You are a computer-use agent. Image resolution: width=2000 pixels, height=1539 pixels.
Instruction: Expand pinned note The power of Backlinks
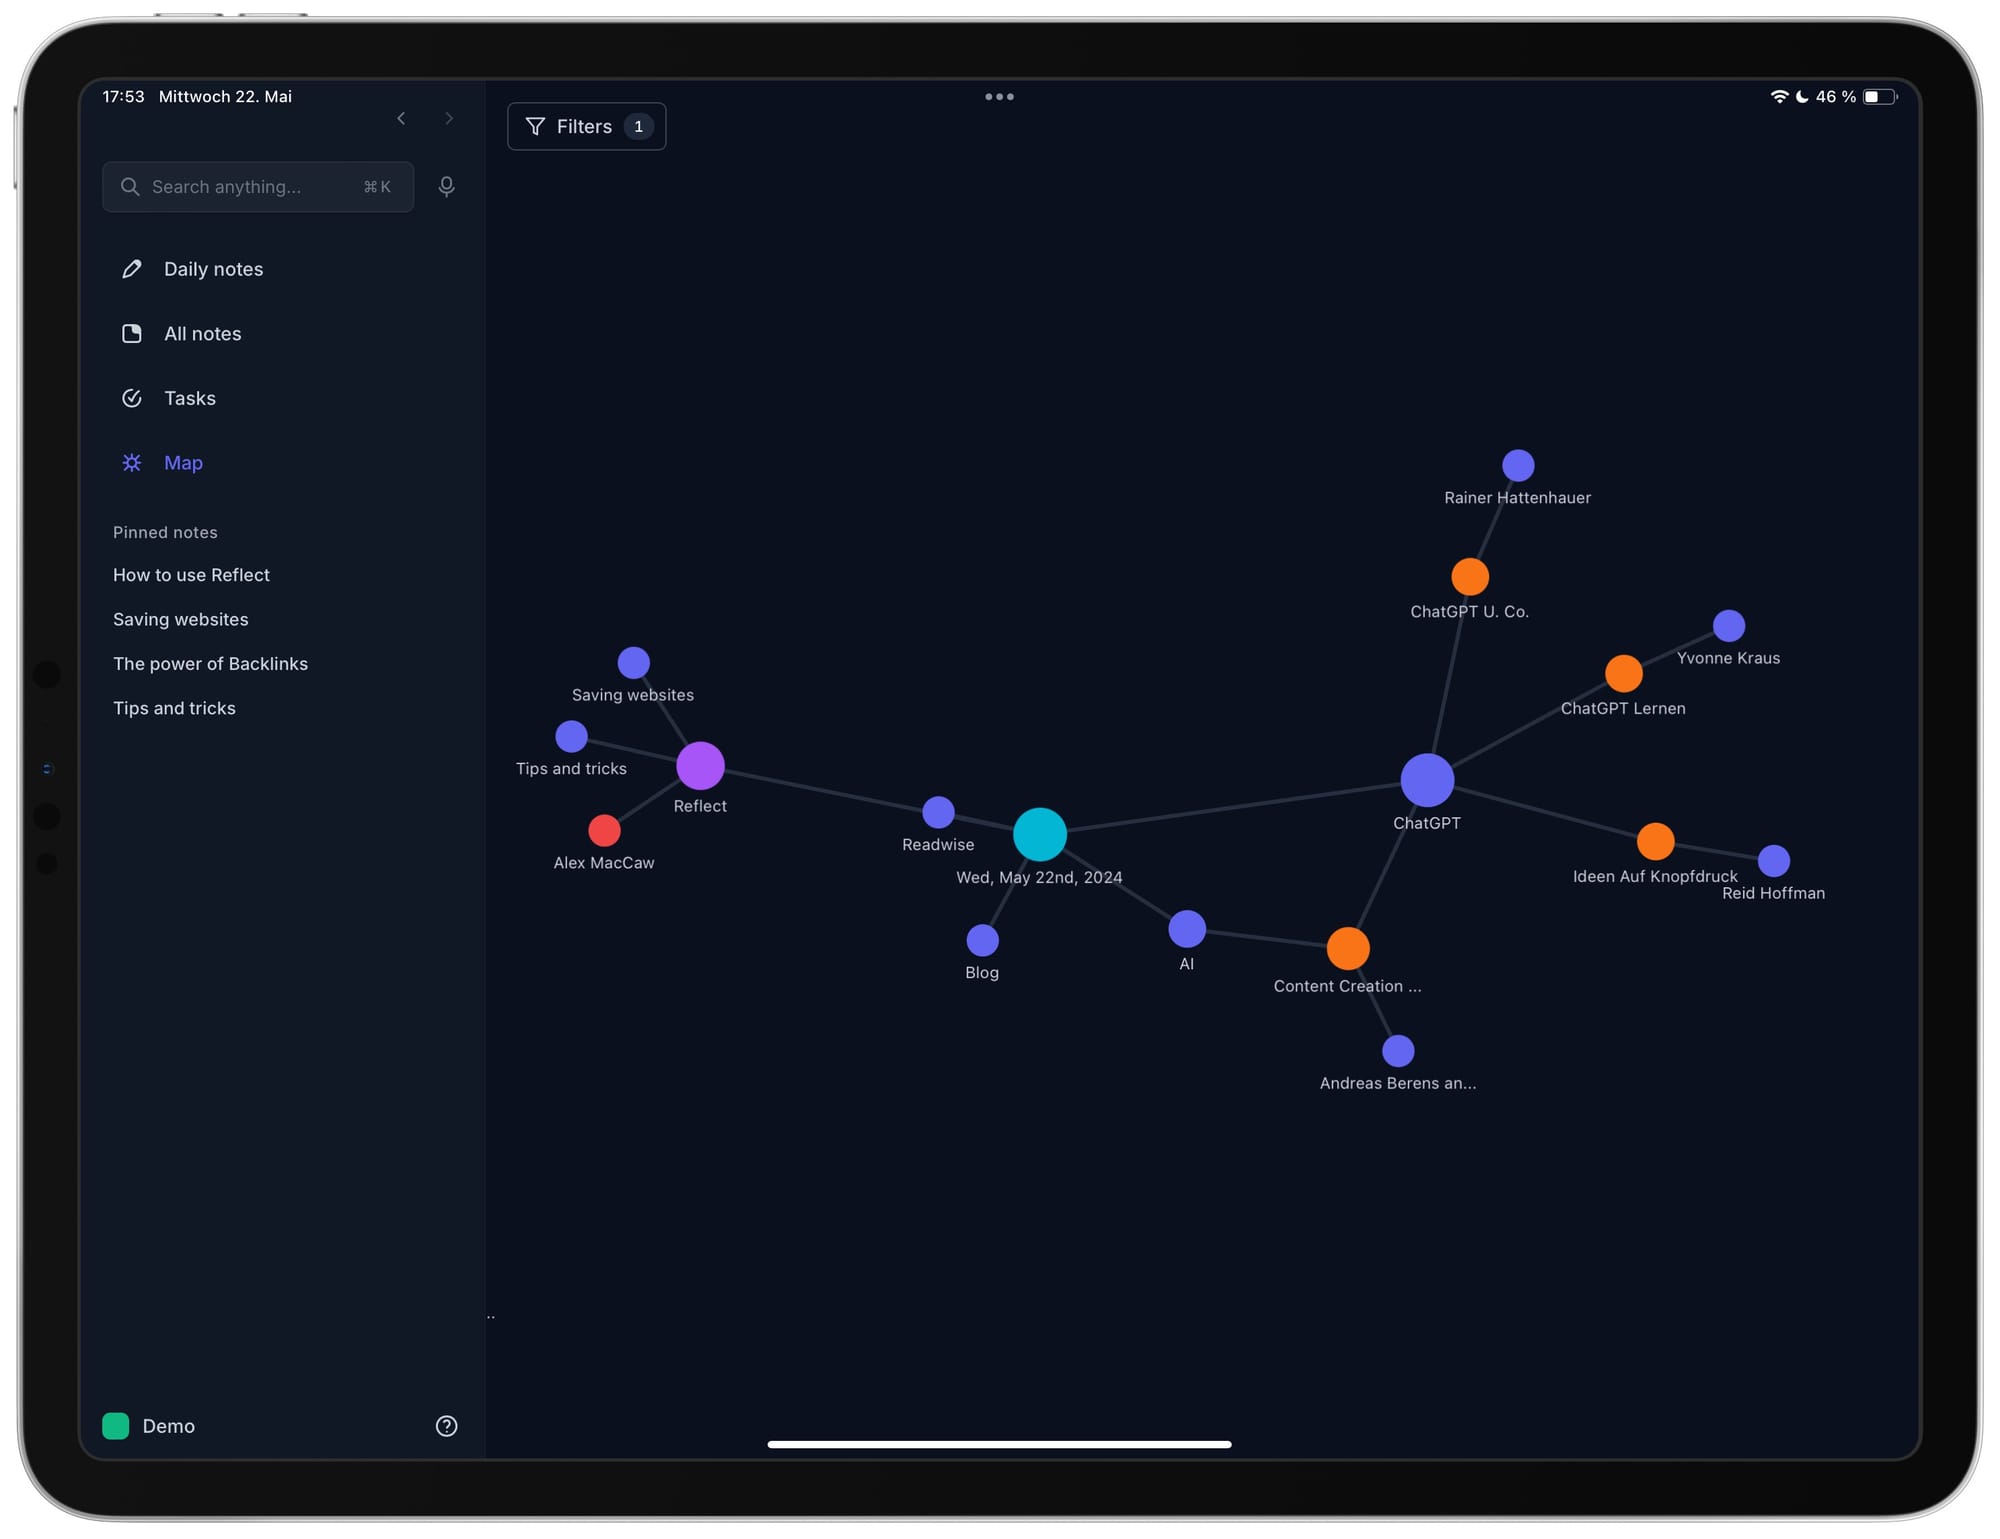click(x=209, y=663)
